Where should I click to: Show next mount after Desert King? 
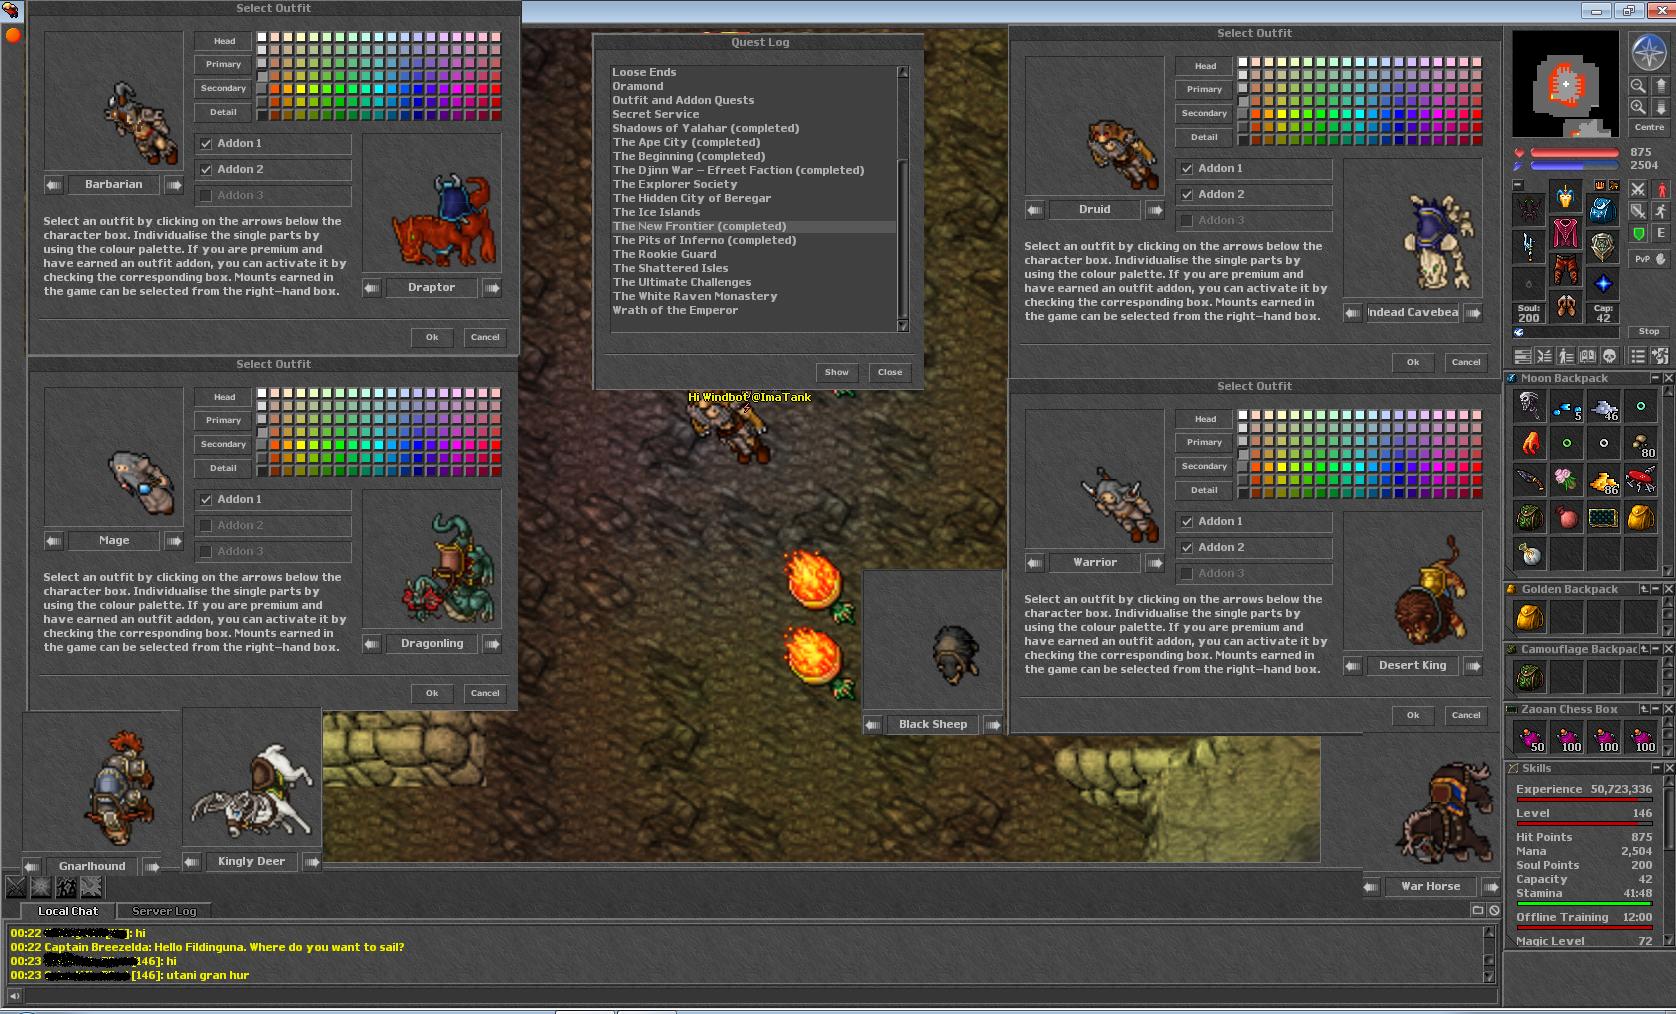pos(1473,666)
